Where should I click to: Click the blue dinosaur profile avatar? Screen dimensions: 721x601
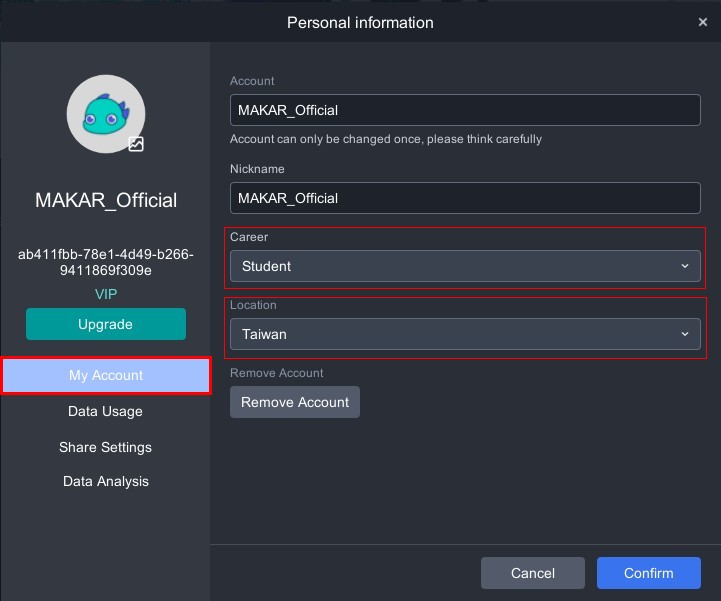coord(105,114)
